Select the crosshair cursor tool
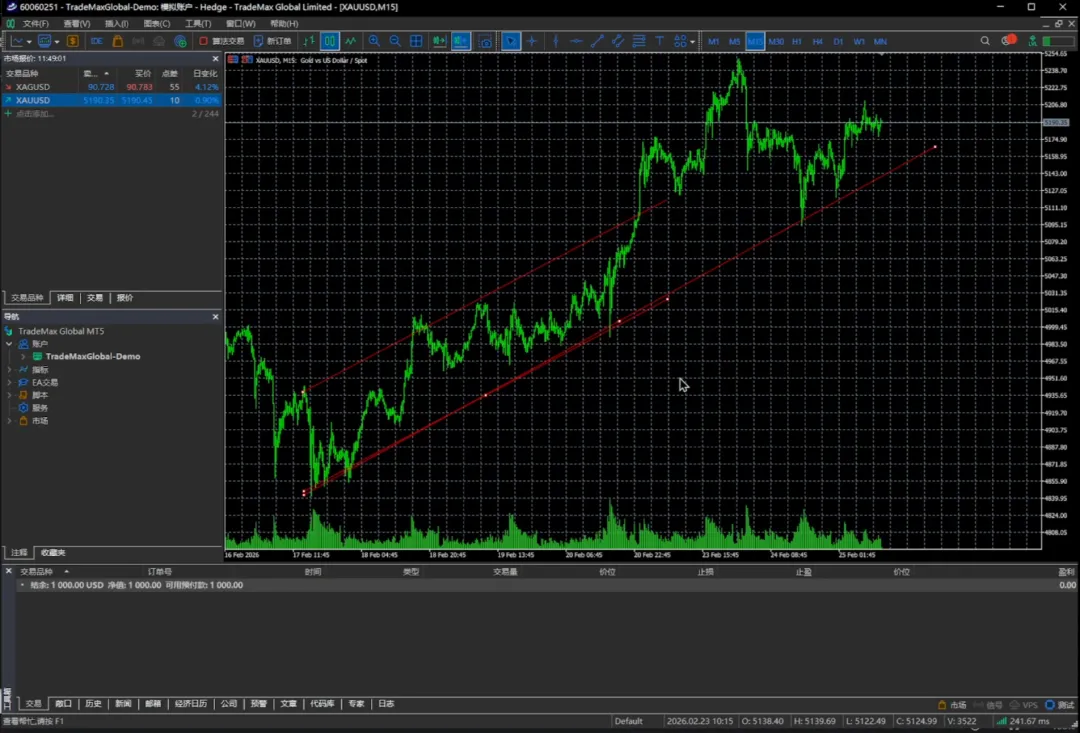Viewport: 1080px width, 733px height. (532, 41)
